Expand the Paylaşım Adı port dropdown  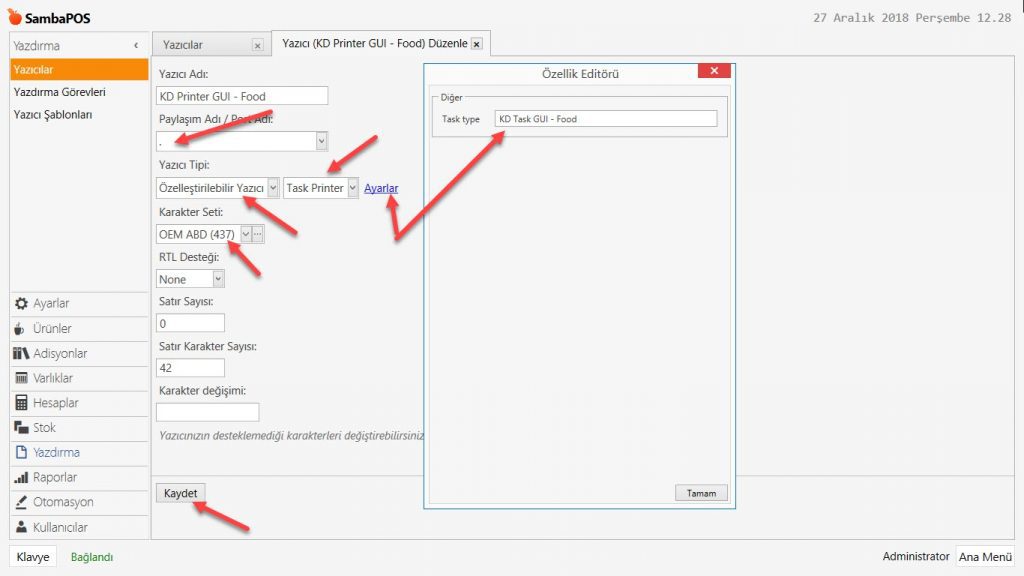click(321, 142)
